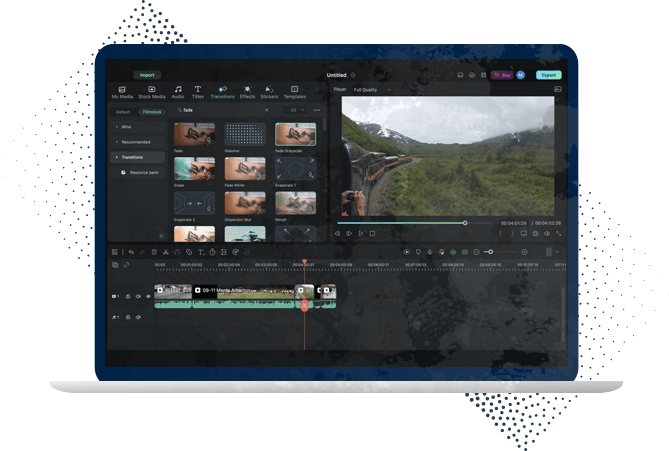Viewport: 669px width, 451px height.
Task: Toggle video track visibility eye icon
Action: [x=148, y=296]
